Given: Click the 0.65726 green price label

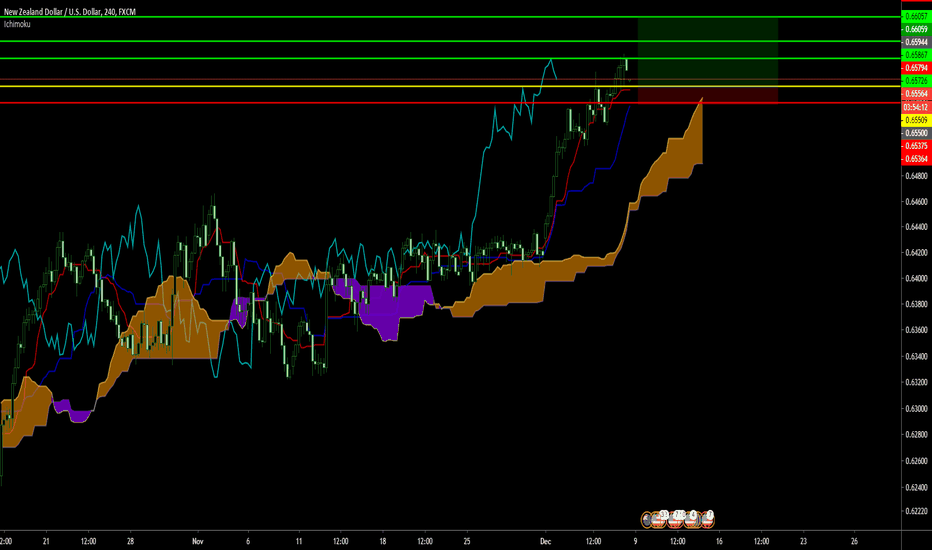Looking at the screenshot, I should point(916,80).
